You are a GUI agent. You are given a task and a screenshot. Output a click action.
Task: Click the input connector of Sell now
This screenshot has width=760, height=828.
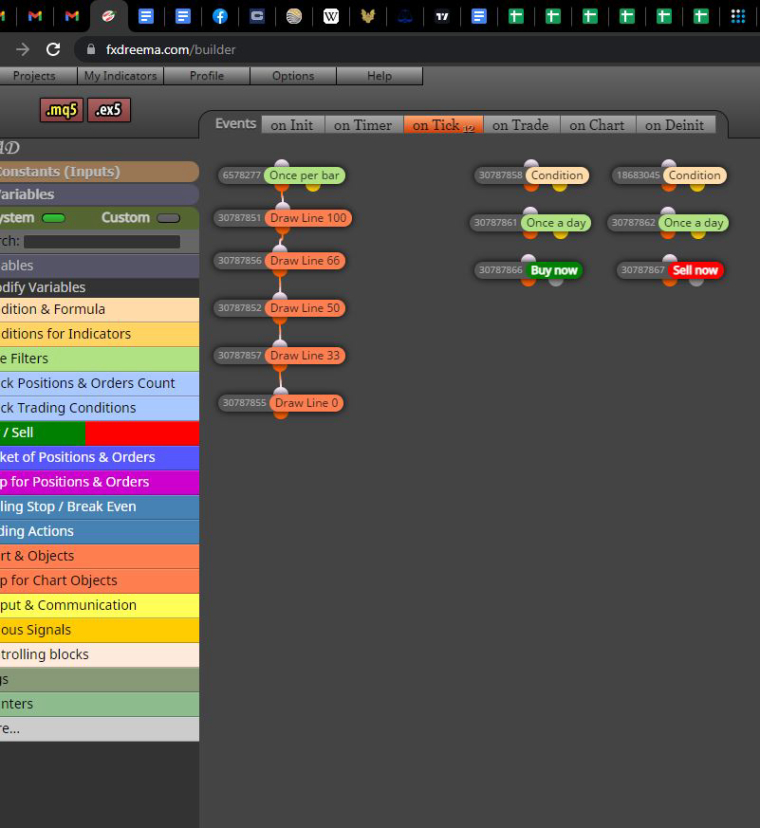tap(670, 259)
